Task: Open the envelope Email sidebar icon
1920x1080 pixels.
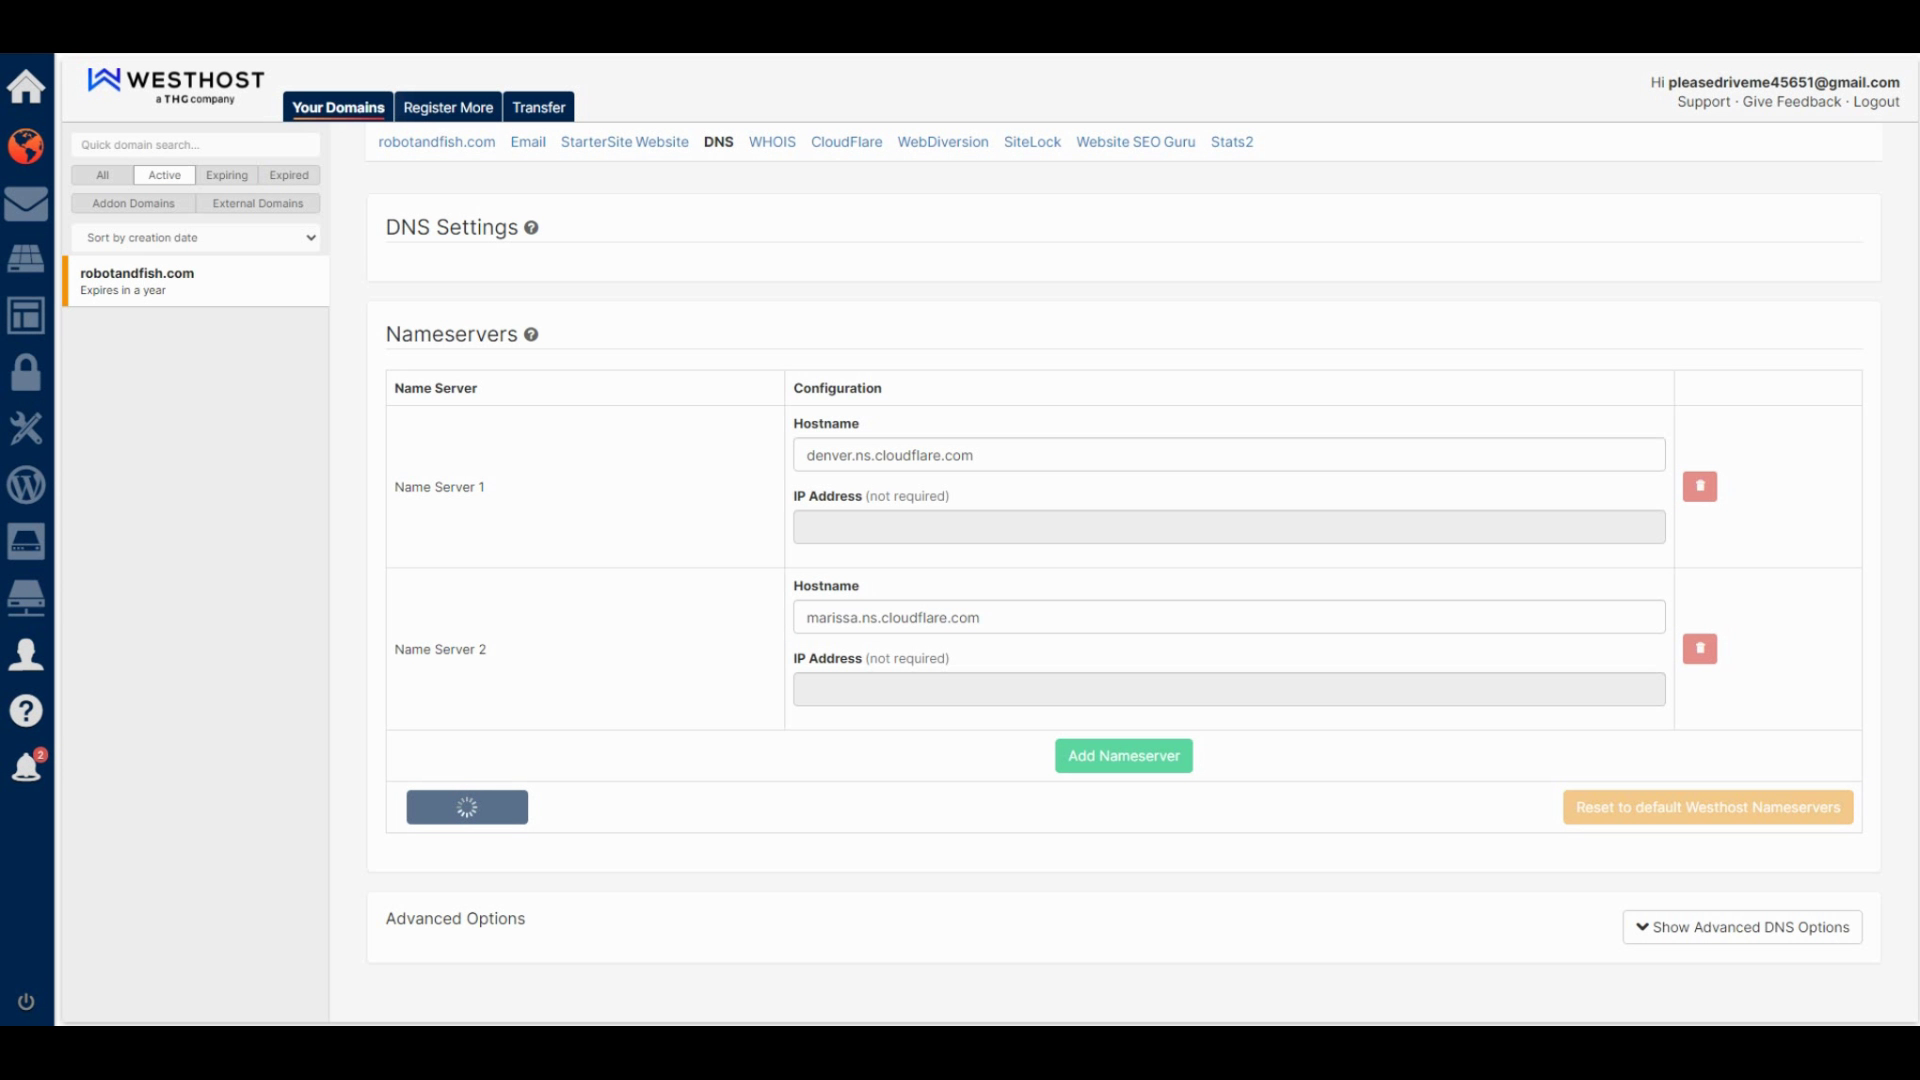Action: [26, 204]
